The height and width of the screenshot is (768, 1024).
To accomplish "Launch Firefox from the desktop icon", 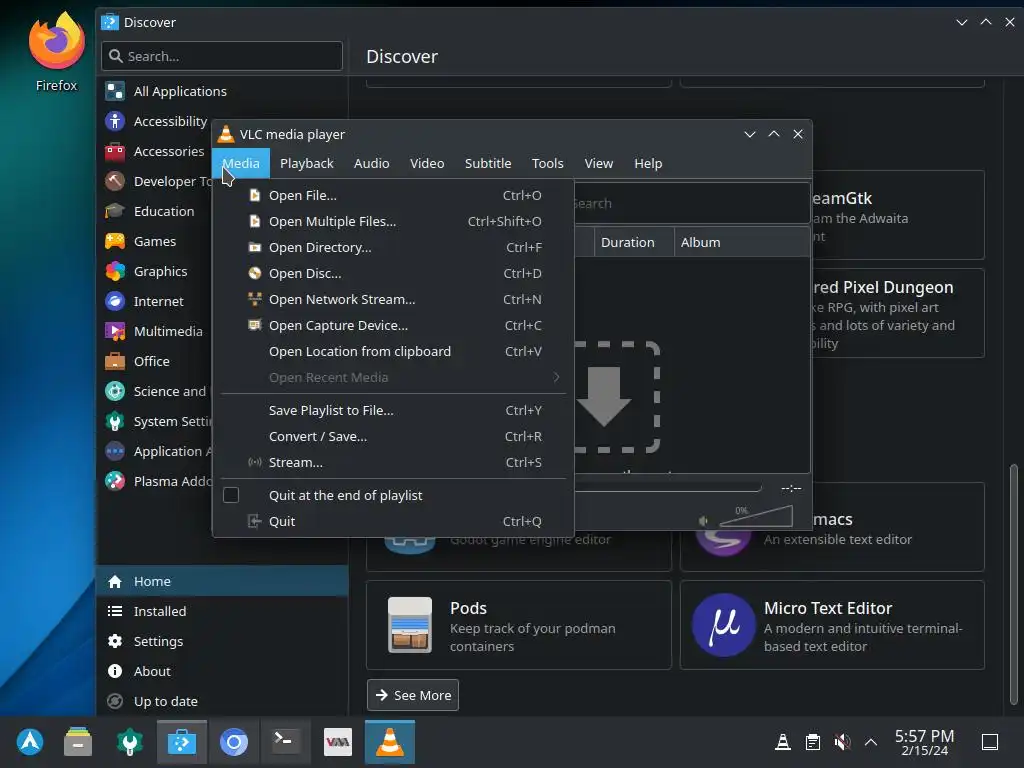I will coord(56,52).
